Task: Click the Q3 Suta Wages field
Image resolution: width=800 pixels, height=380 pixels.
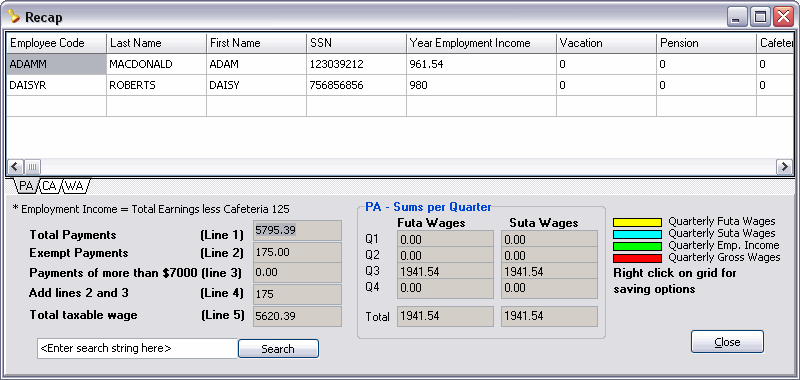Action: point(549,271)
